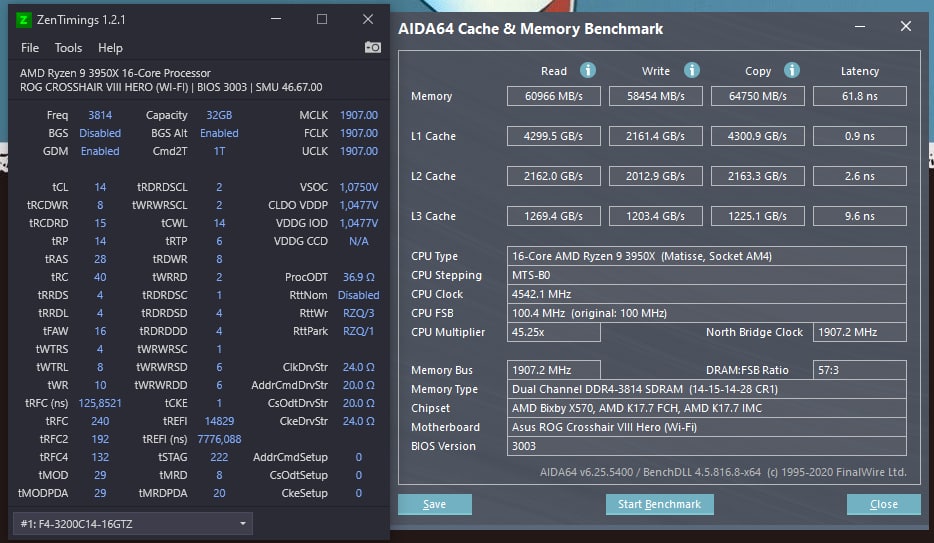The width and height of the screenshot is (934, 543).
Task: Close the AIDA64 window with the X
Action: pyautogui.click(x=906, y=26)
